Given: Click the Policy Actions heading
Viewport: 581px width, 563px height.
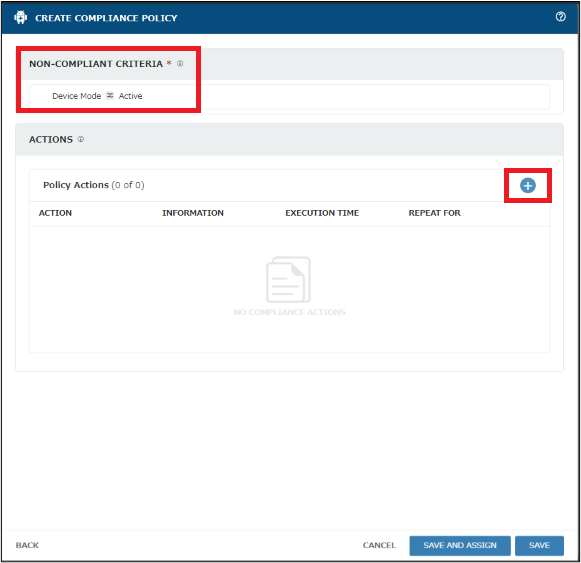Looking at the screenshot, I should pos(94,185).
